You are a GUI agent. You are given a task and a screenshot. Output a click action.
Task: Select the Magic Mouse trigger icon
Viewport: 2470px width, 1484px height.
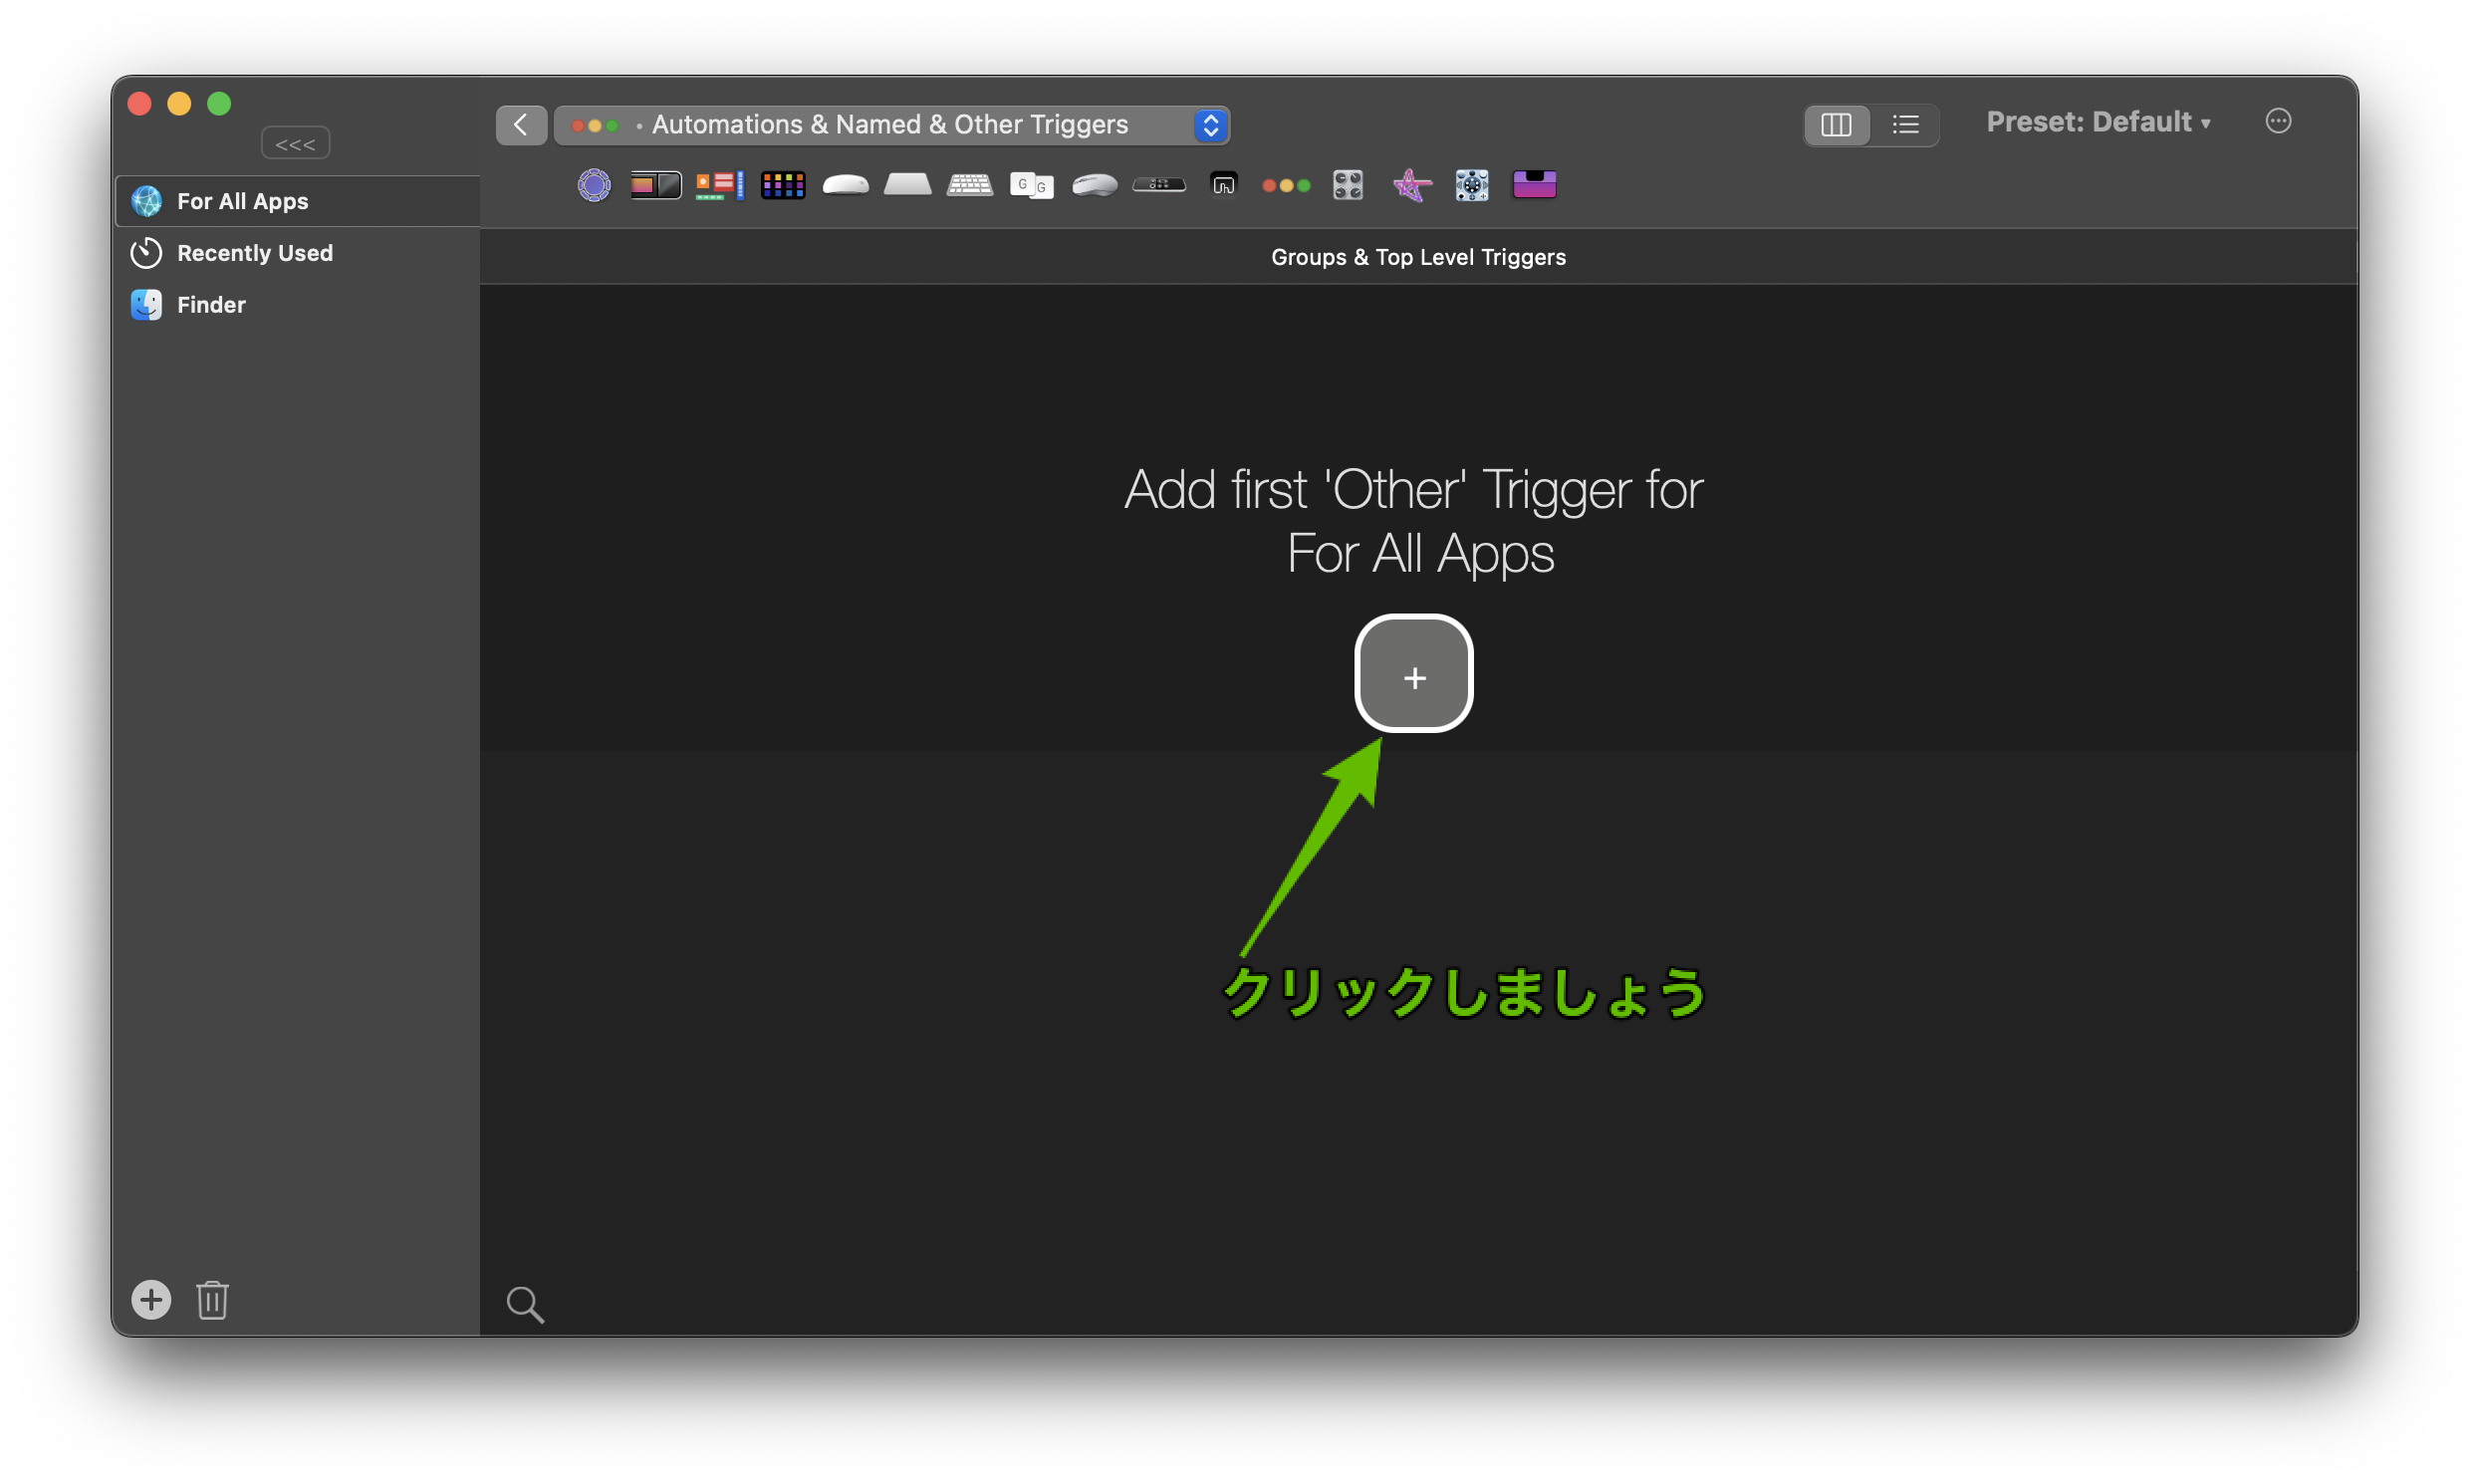pyautogui.click(x=845, y=185)
